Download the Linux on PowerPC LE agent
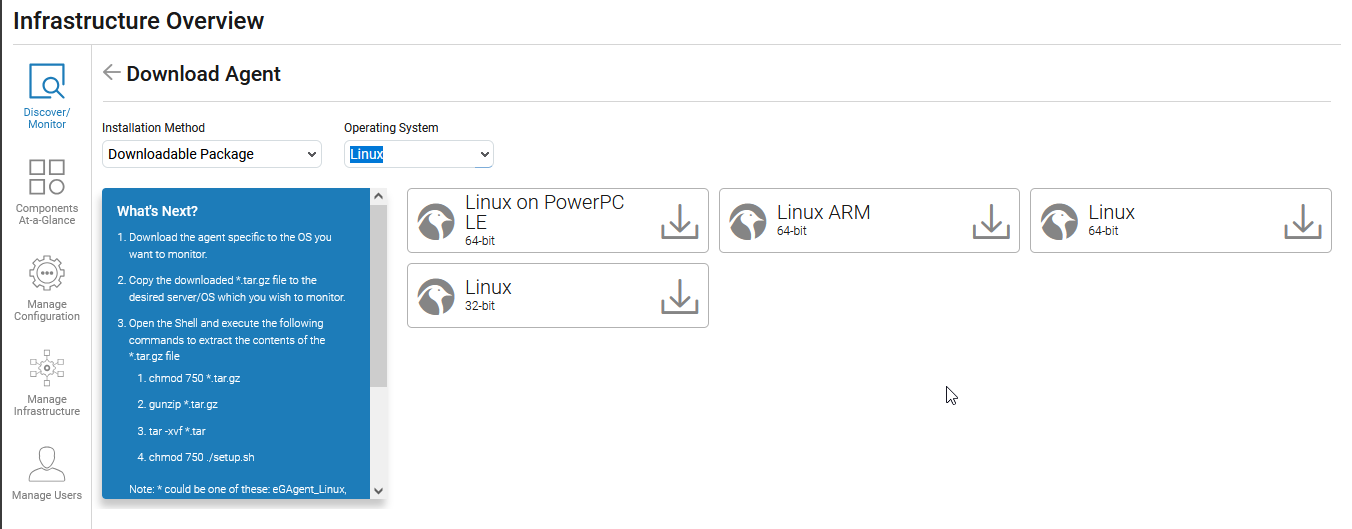The height and width of the screenshot is (529, 1352). [679, 221]
